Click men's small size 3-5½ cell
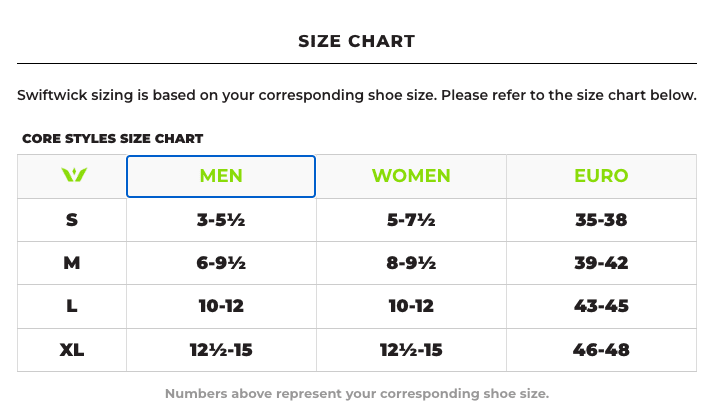 pos(221,220)
